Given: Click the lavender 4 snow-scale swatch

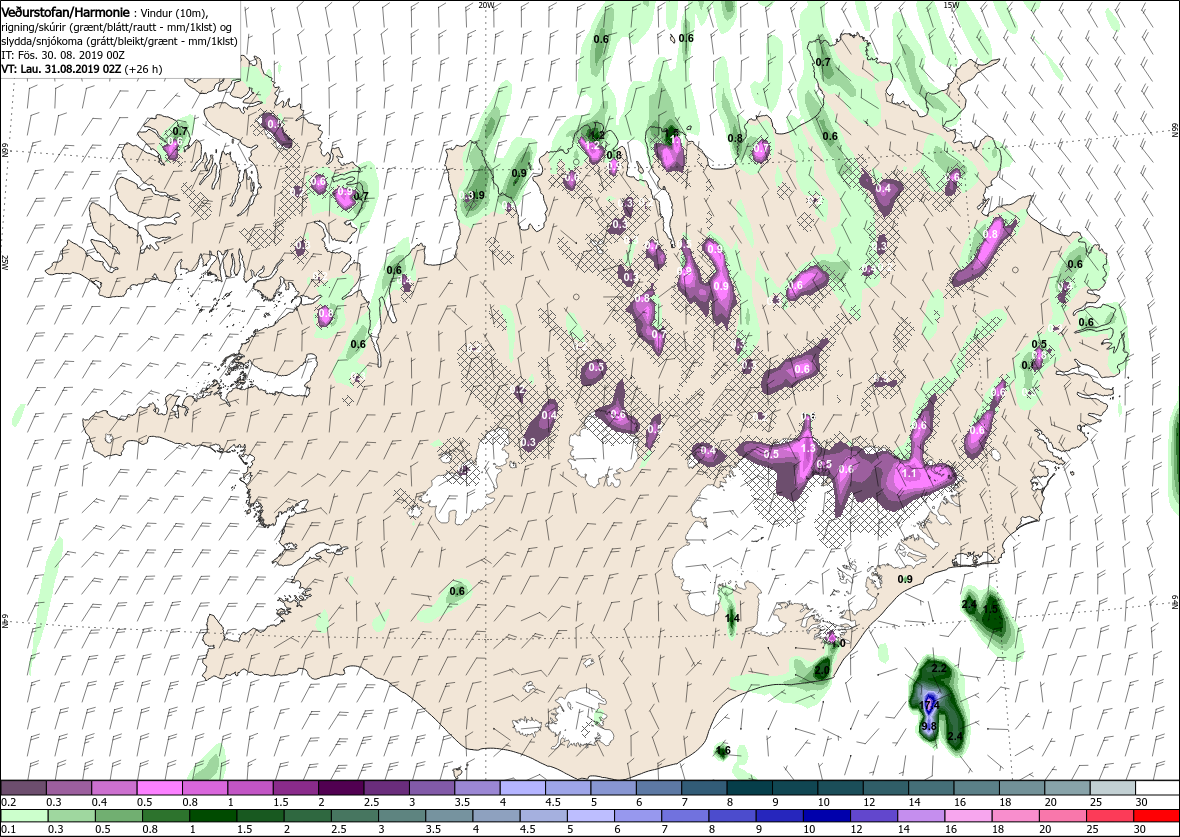Looking at the screenshot, I should [x=523, y=787].
